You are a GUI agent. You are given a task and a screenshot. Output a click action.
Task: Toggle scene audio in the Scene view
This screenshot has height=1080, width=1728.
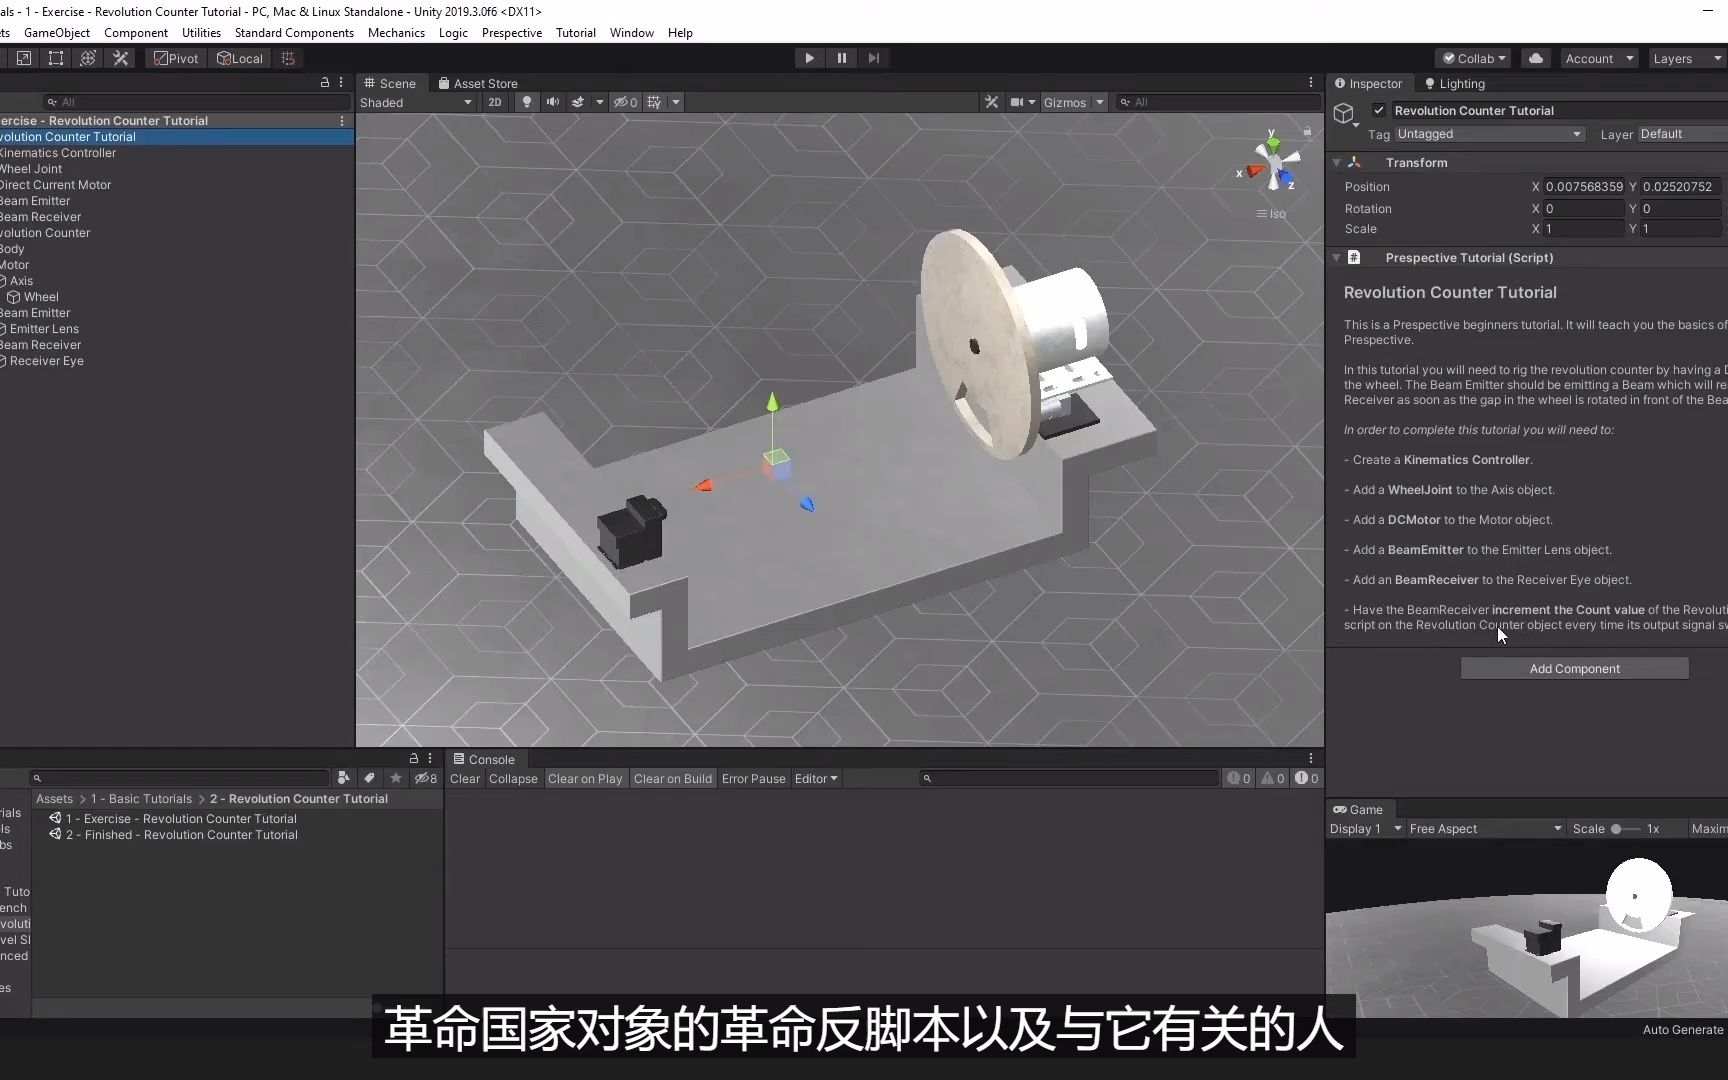[553, 102]
